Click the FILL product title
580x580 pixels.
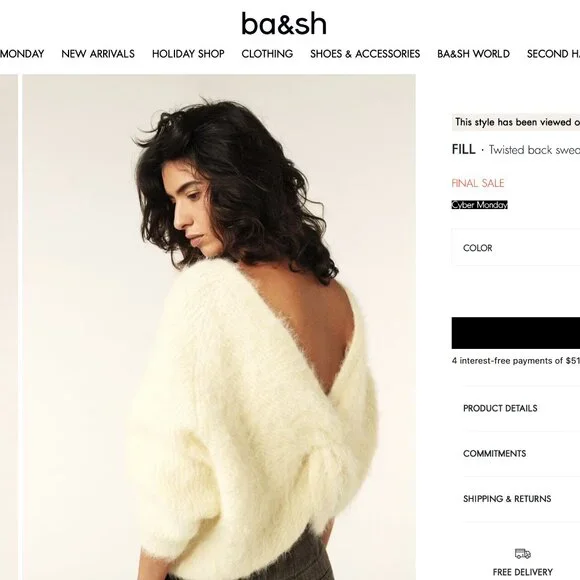pos(463,149)
